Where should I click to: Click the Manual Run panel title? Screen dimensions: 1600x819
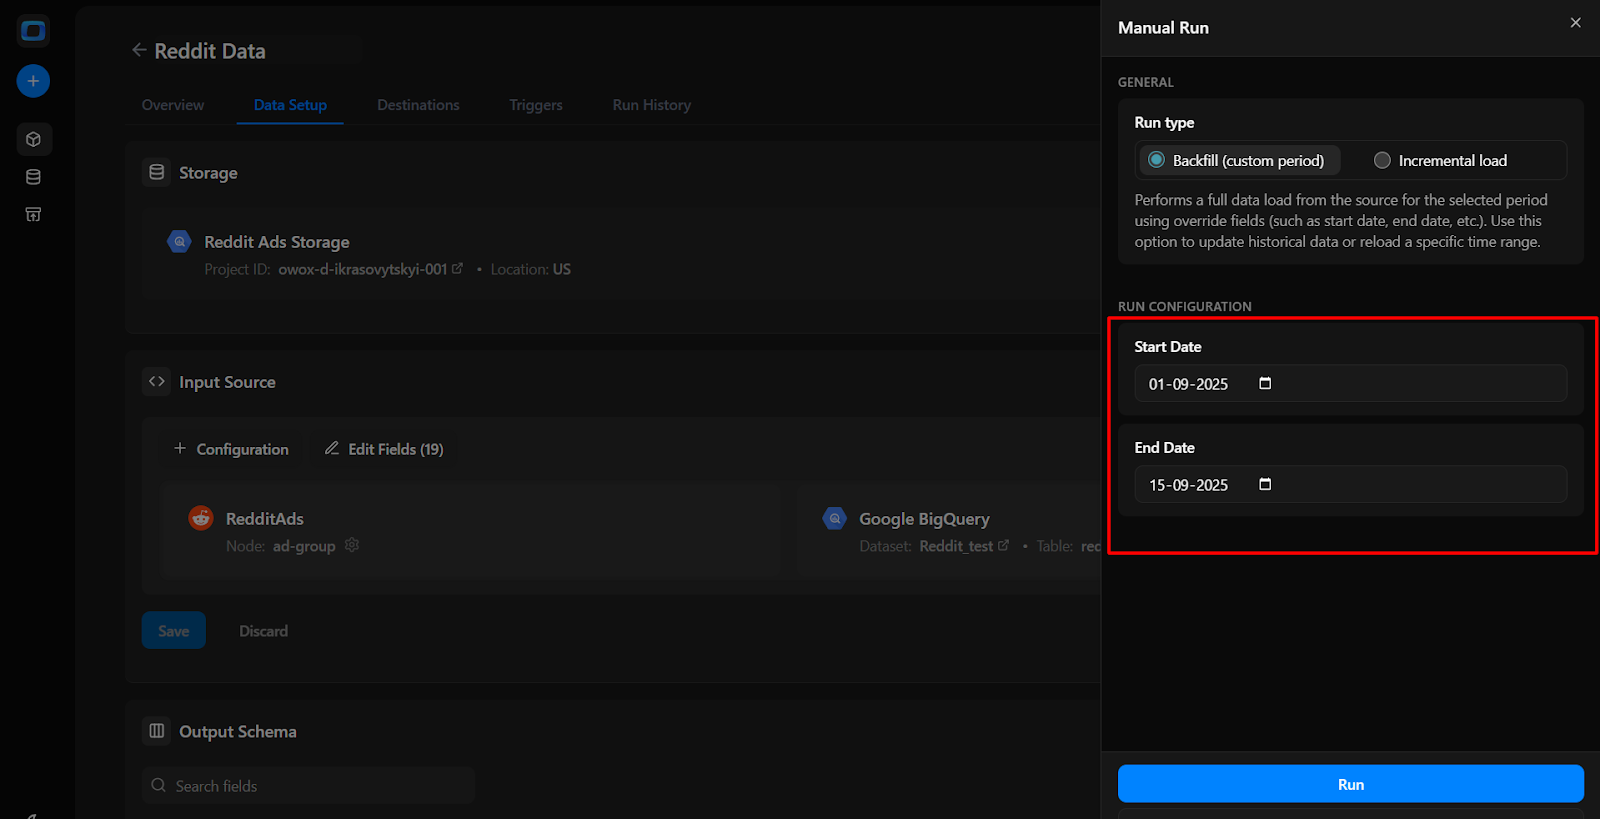click(1163, 28)
